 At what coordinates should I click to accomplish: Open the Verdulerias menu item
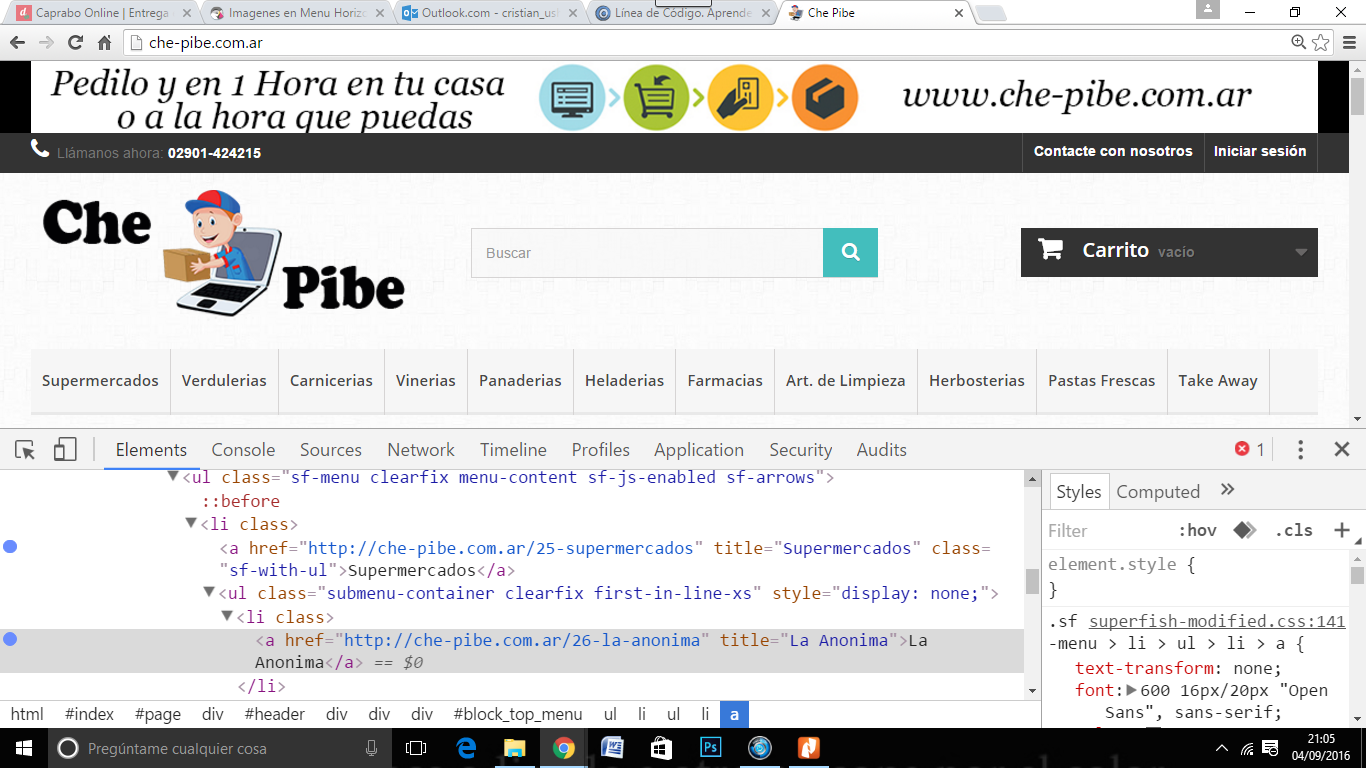(224, 381)
